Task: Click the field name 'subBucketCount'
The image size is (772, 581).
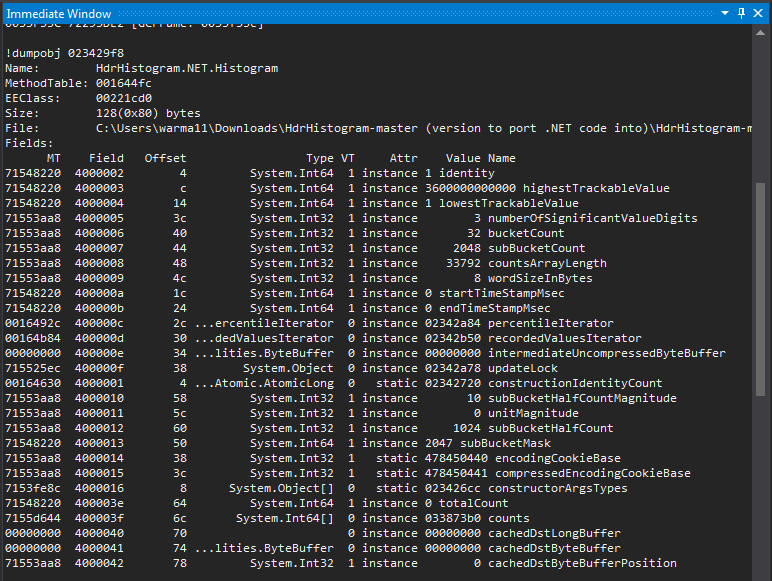Action: tap(537, 249)
